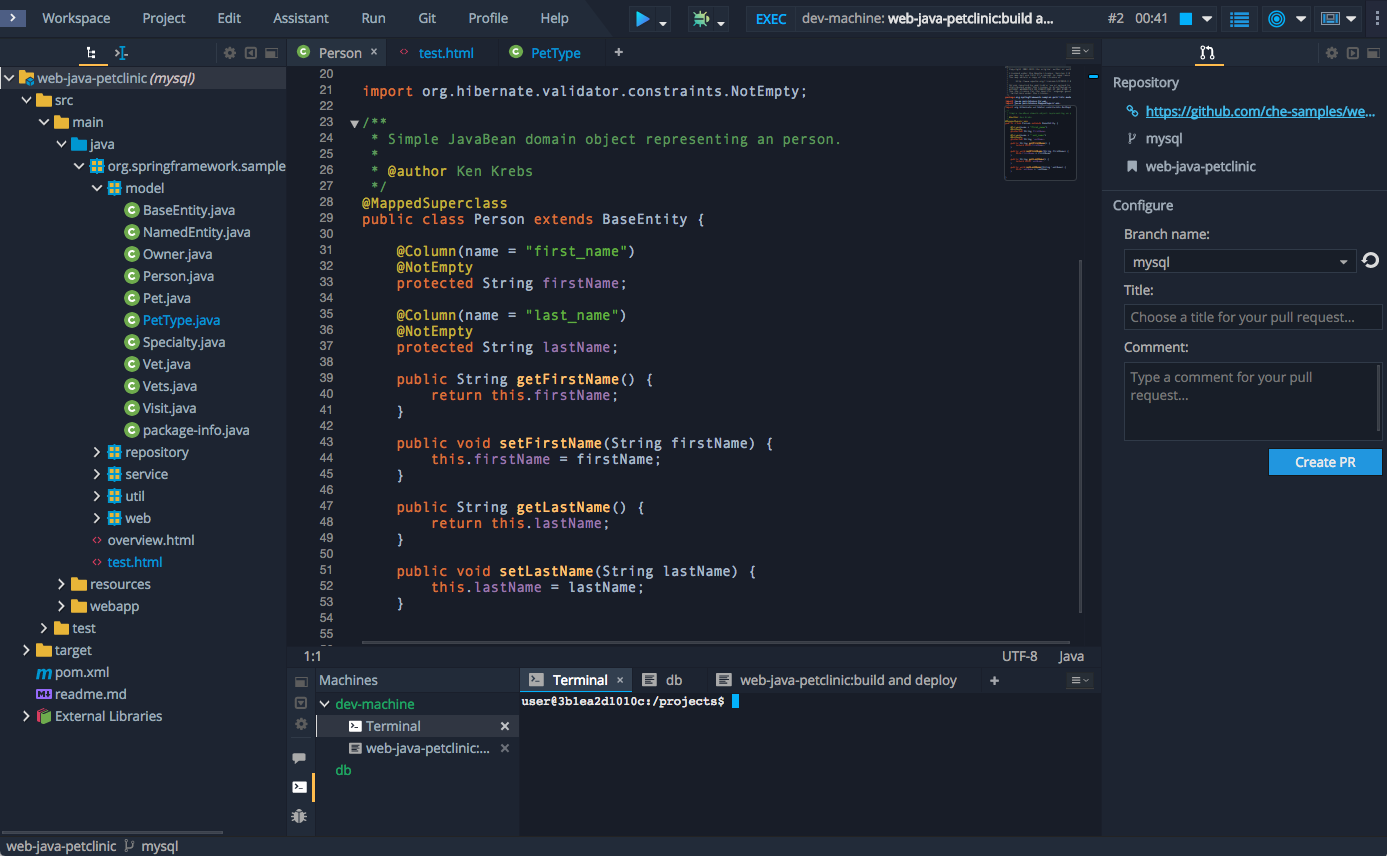Screen dimensions: 1387x856
Task: Switch to the PetType editor tab
Action: click(555, 53)
